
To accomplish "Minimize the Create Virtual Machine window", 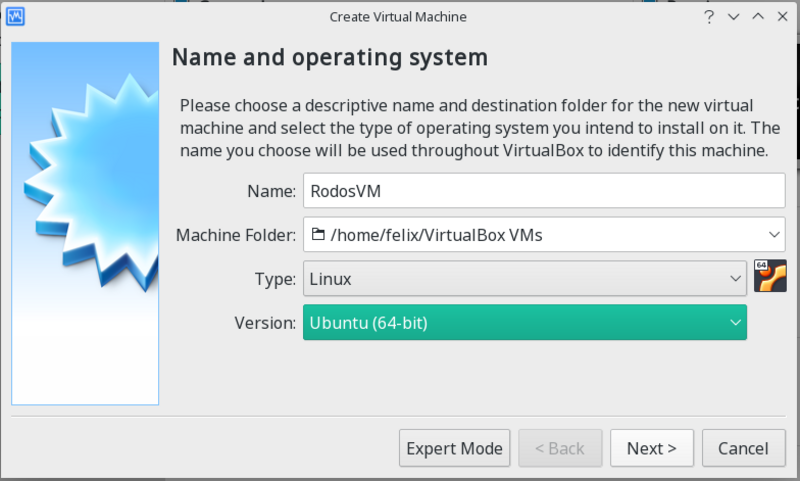I will [x=733, y=17].
